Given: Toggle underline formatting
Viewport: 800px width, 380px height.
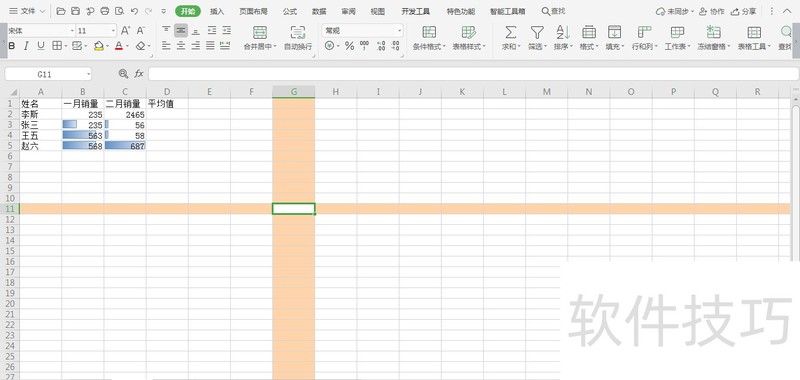Looking at the screenshot, I should point(41,46).
